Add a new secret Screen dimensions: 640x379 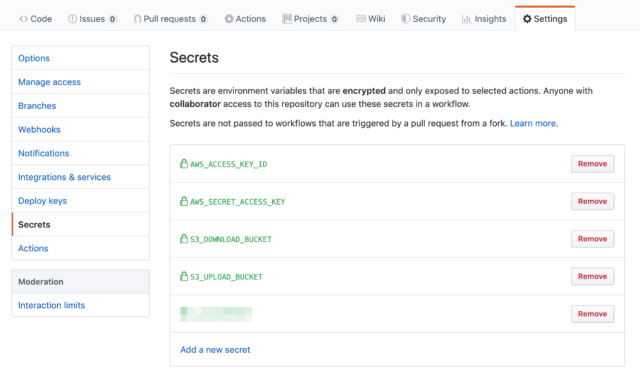tap(215, 350)
